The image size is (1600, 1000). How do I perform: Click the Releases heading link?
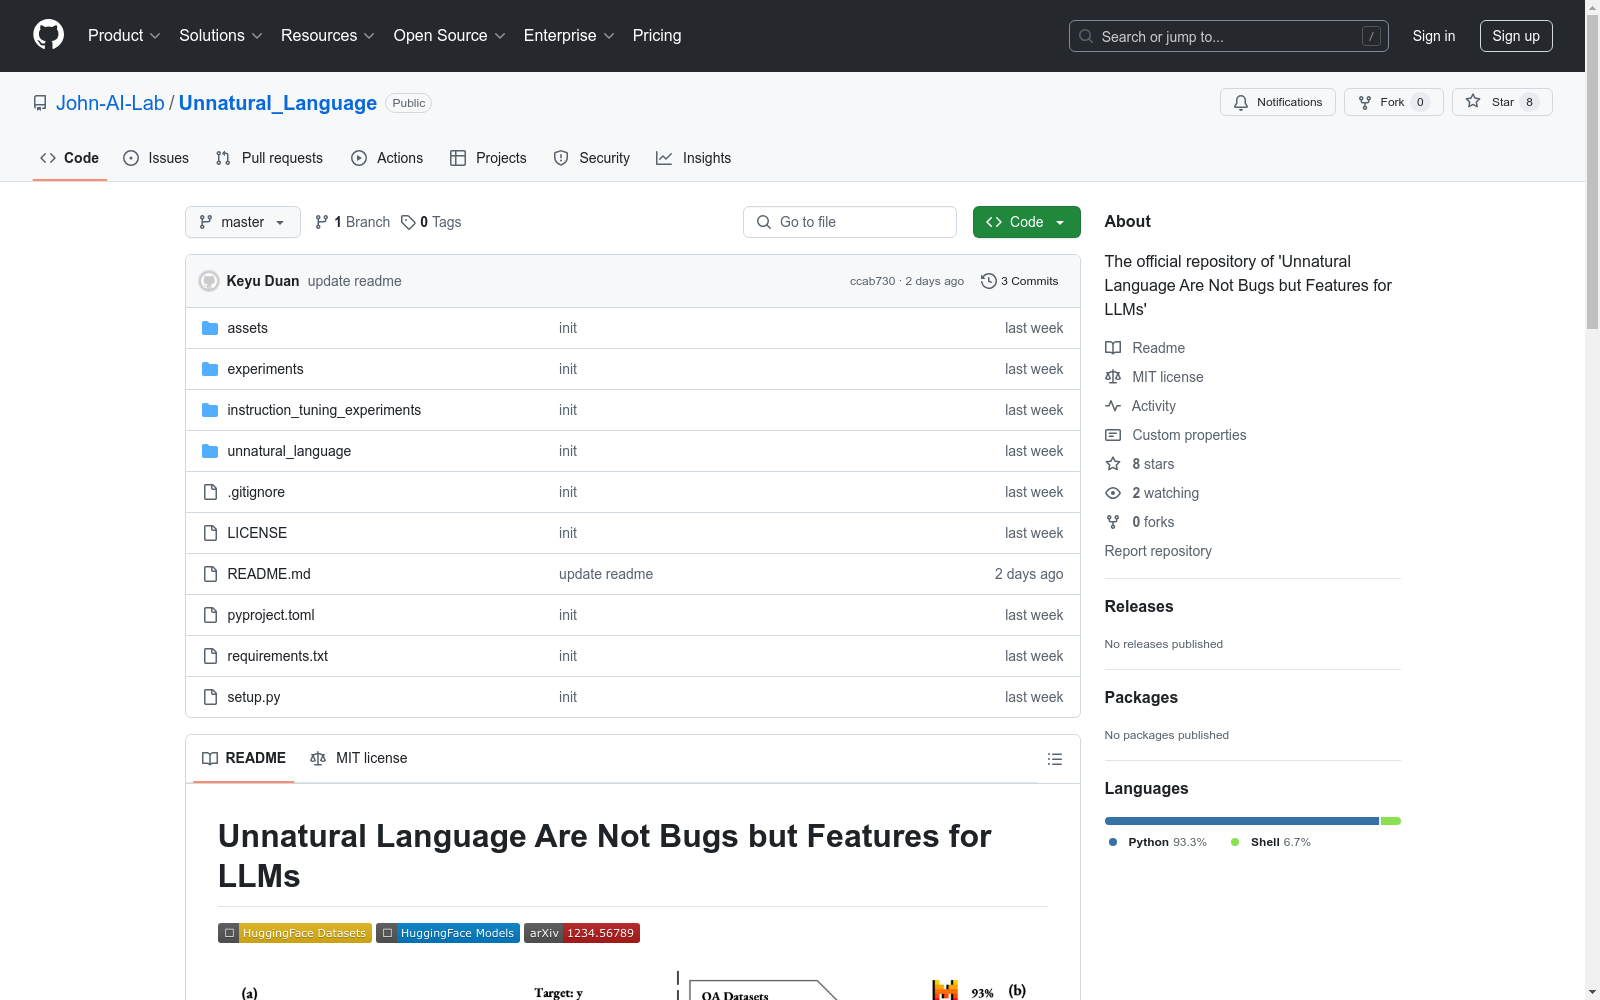click(1139, 606)
